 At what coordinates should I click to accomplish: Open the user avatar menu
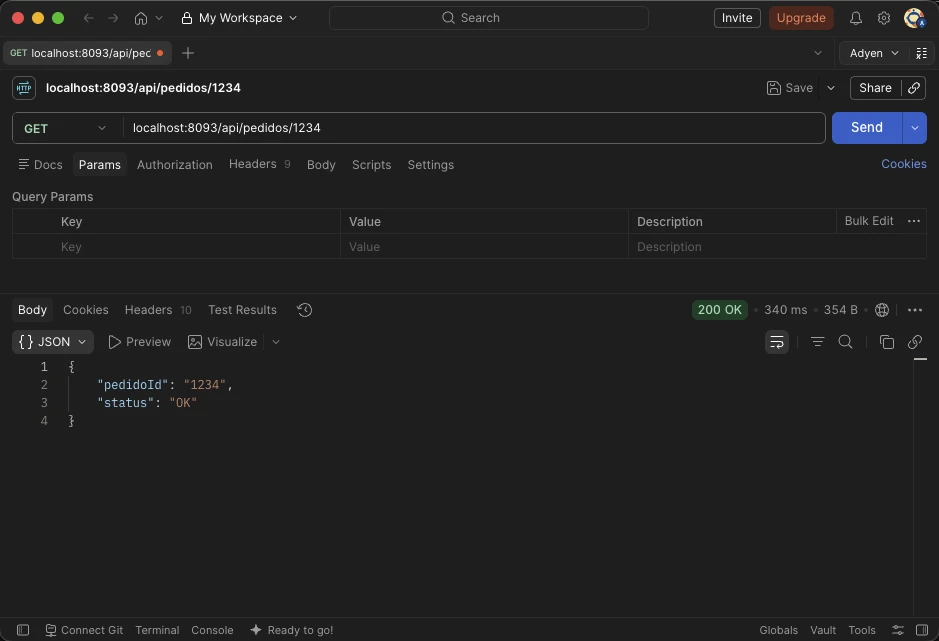pyautogui.click(x=914, y=18)
